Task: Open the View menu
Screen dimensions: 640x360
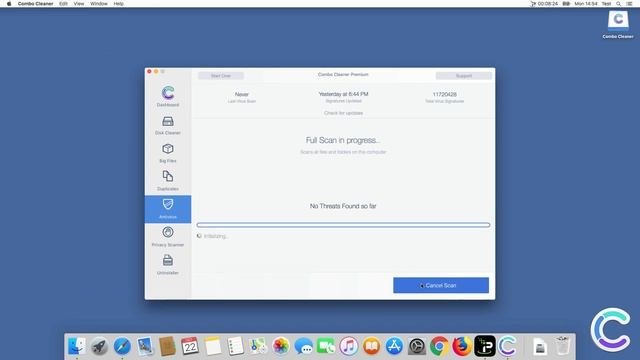Action: [79, 4]
